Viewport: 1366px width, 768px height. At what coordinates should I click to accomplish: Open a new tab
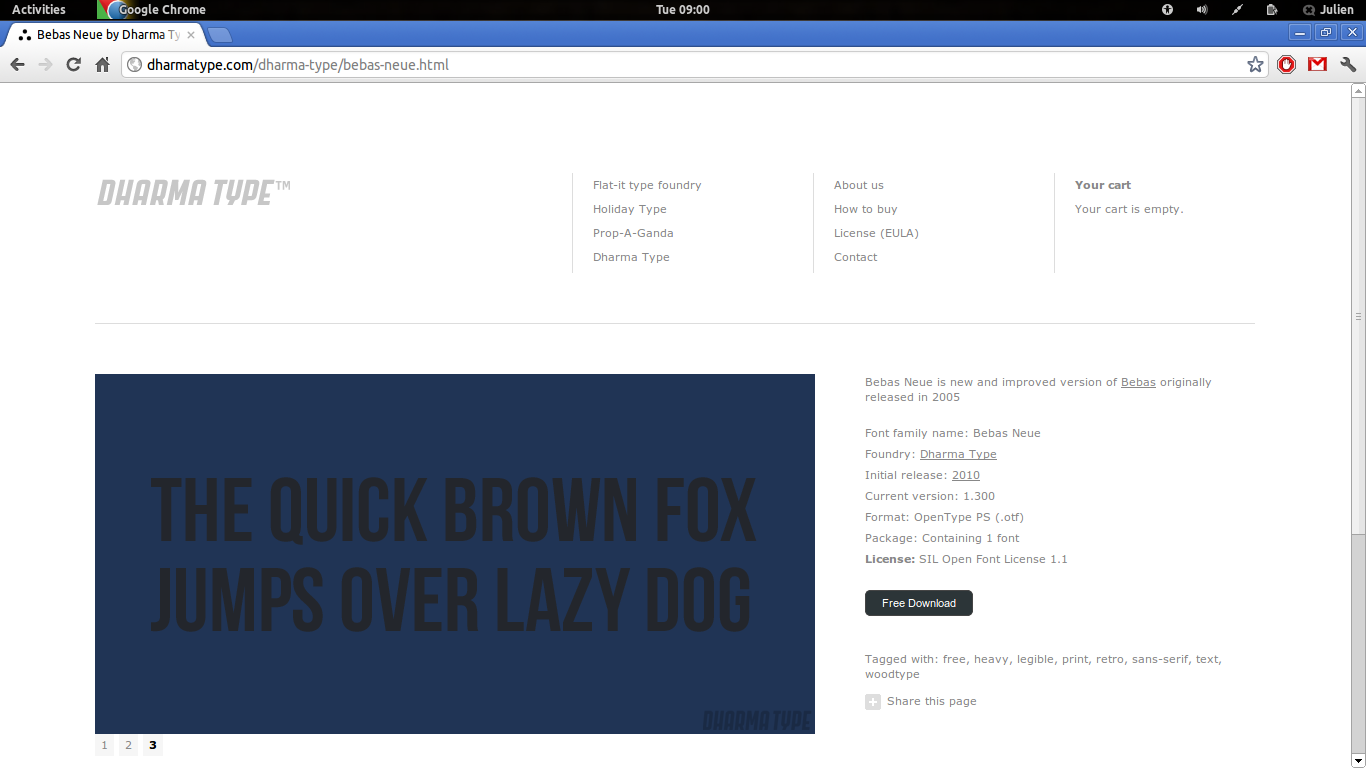(220, 35)
